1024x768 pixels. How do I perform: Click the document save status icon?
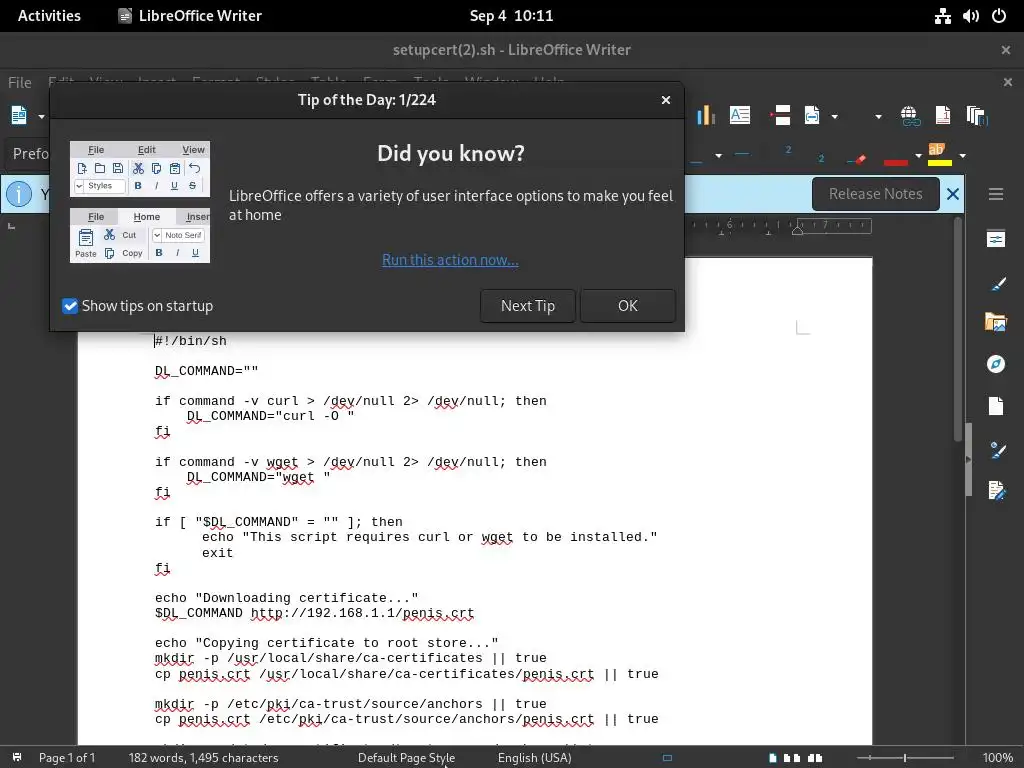(17, 758)
